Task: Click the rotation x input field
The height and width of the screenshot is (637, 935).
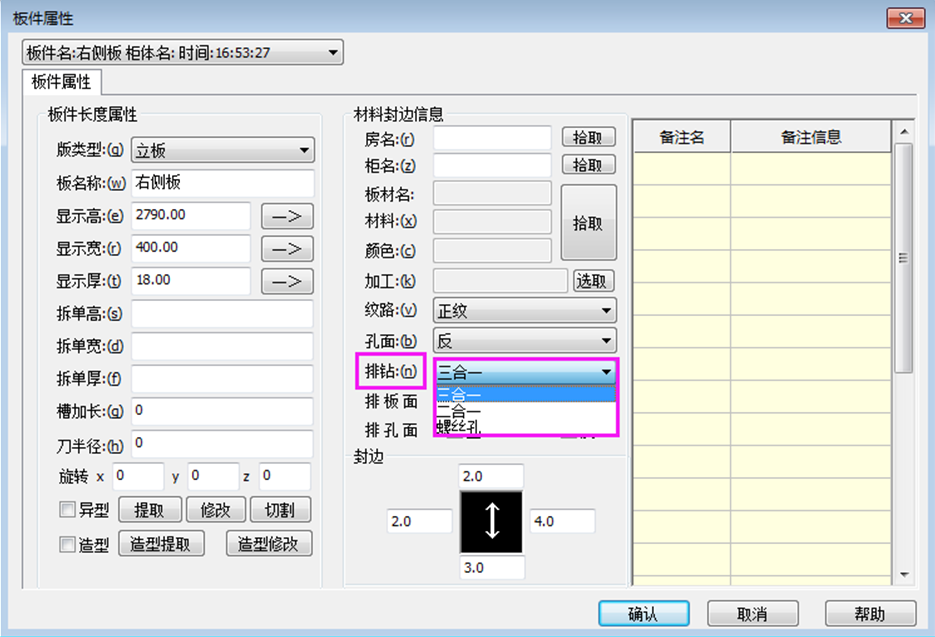Action: [x=138, y=476]
